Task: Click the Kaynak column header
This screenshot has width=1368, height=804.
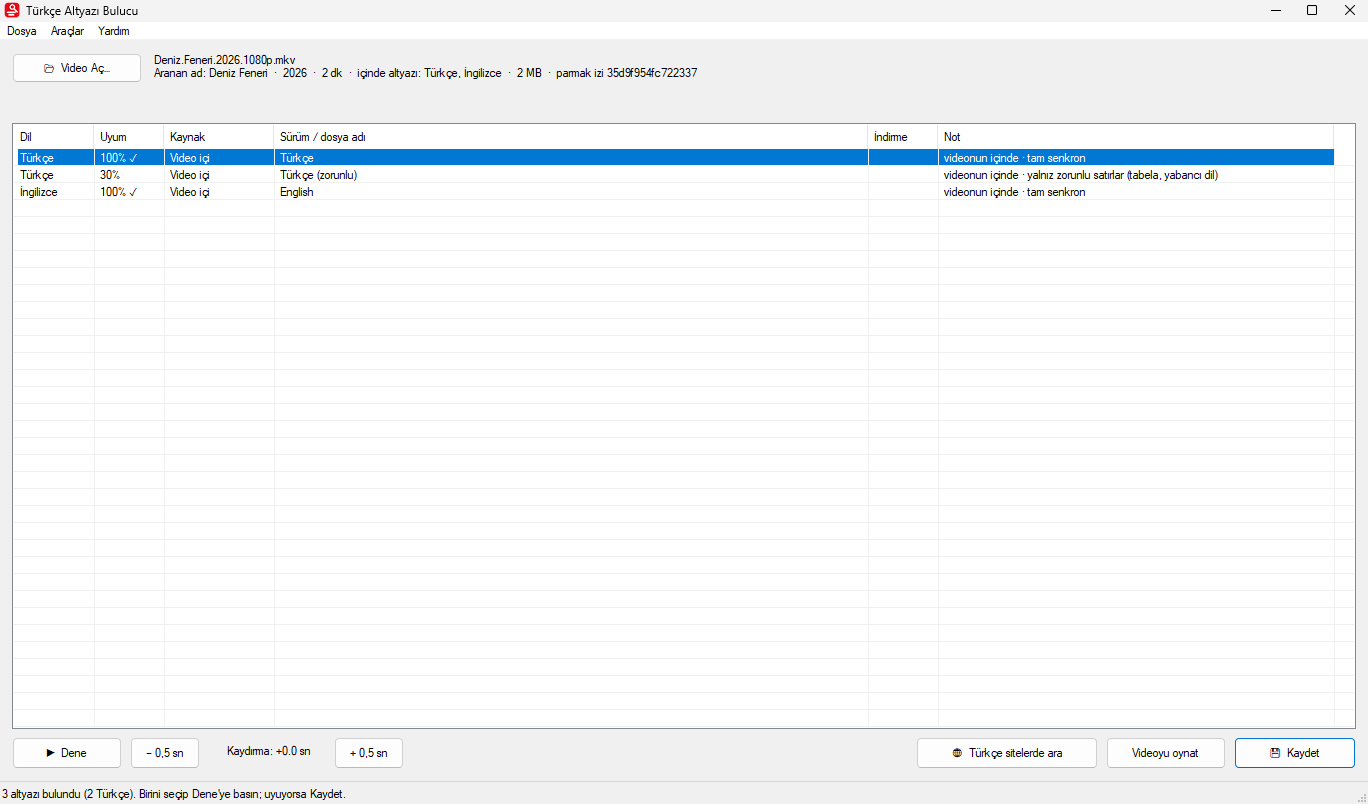Action: (x=219, y=137)
